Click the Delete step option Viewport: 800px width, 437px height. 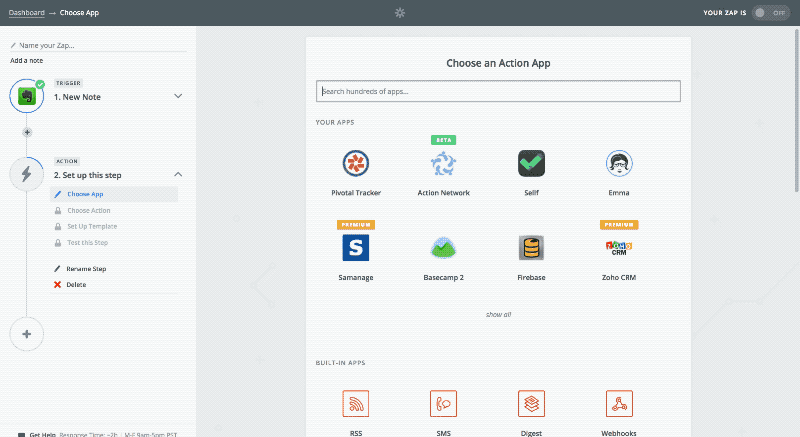pos(76,285)
